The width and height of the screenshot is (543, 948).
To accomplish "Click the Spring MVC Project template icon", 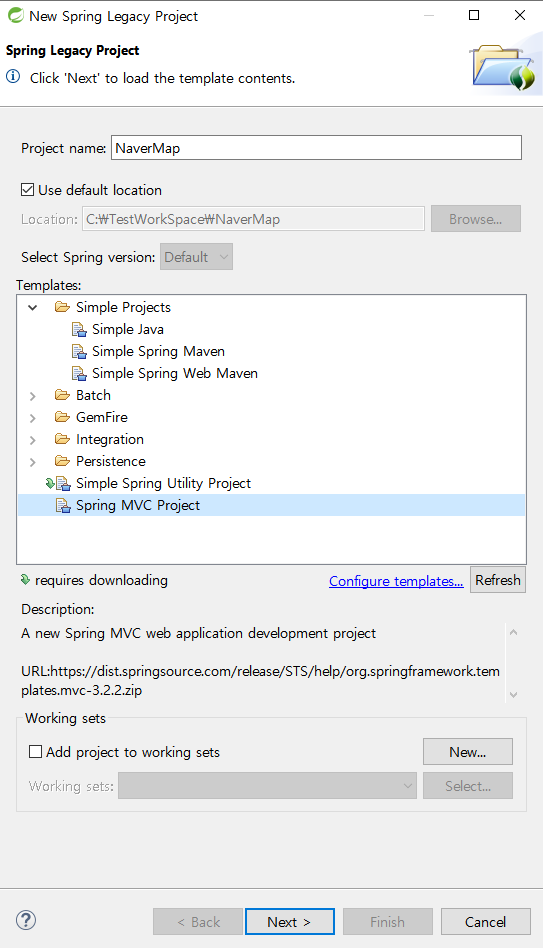I will click(63, 505).
